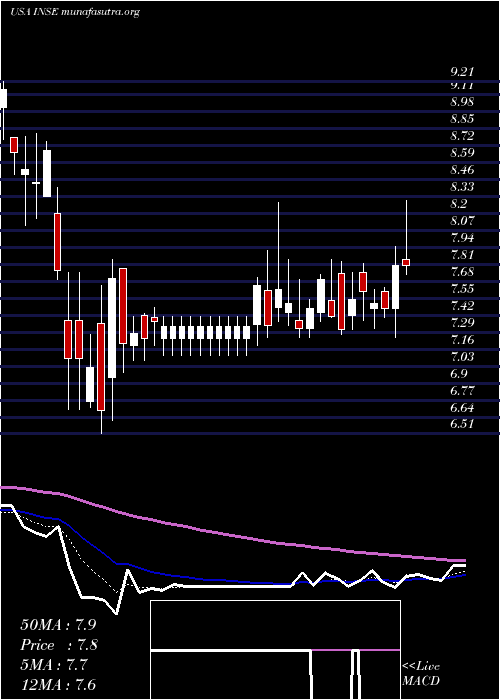
Task: Click the 8.2 price axis label
Action: click(459, 204)
